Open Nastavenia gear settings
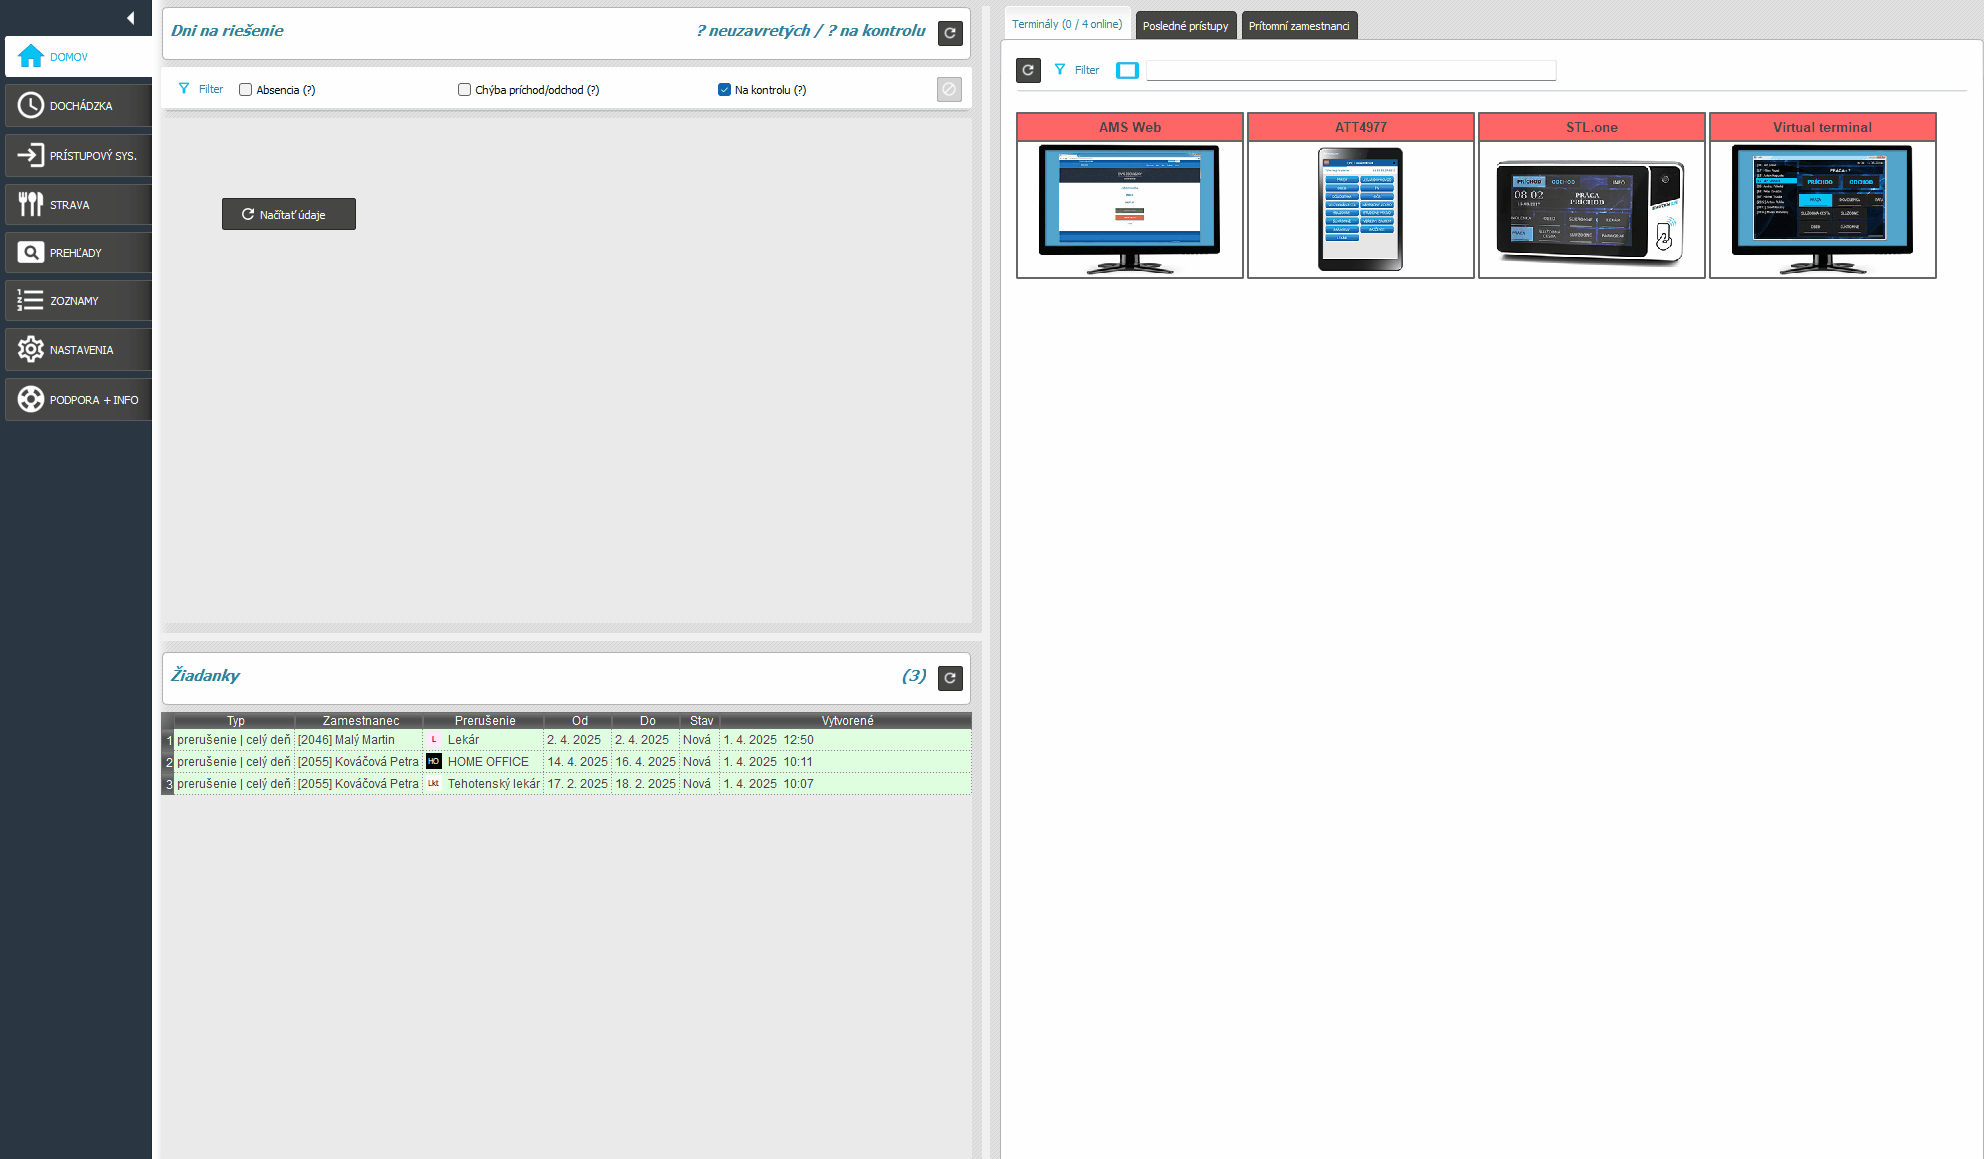The image size is (1984, 1159). [78, 350]
